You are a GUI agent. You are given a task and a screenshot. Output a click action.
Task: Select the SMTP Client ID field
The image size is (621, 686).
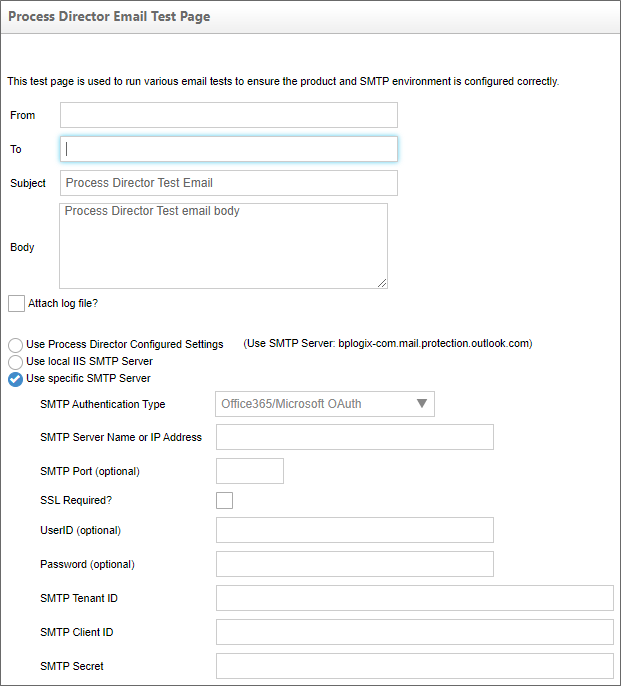tap(414, 632)
